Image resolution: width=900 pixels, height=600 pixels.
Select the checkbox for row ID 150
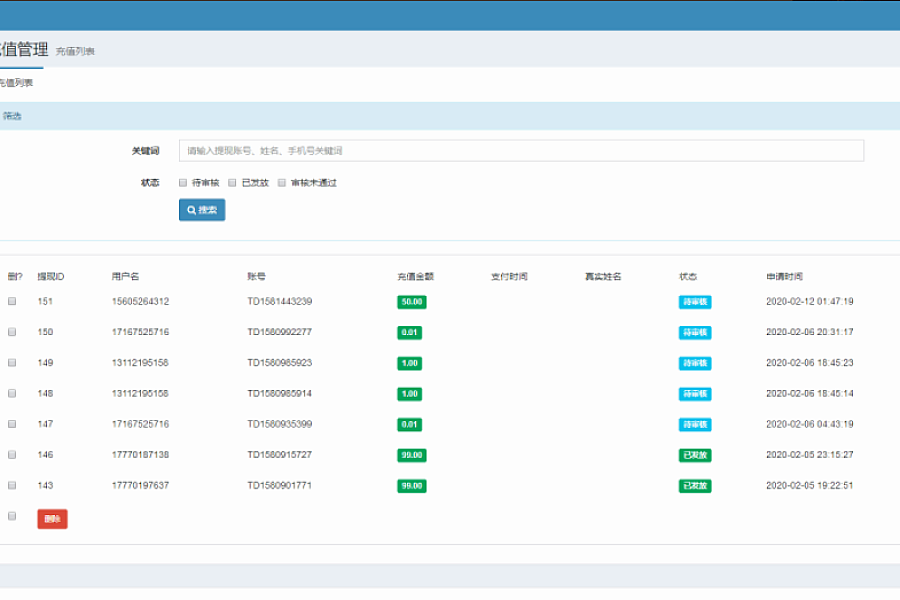coord(12,332)
